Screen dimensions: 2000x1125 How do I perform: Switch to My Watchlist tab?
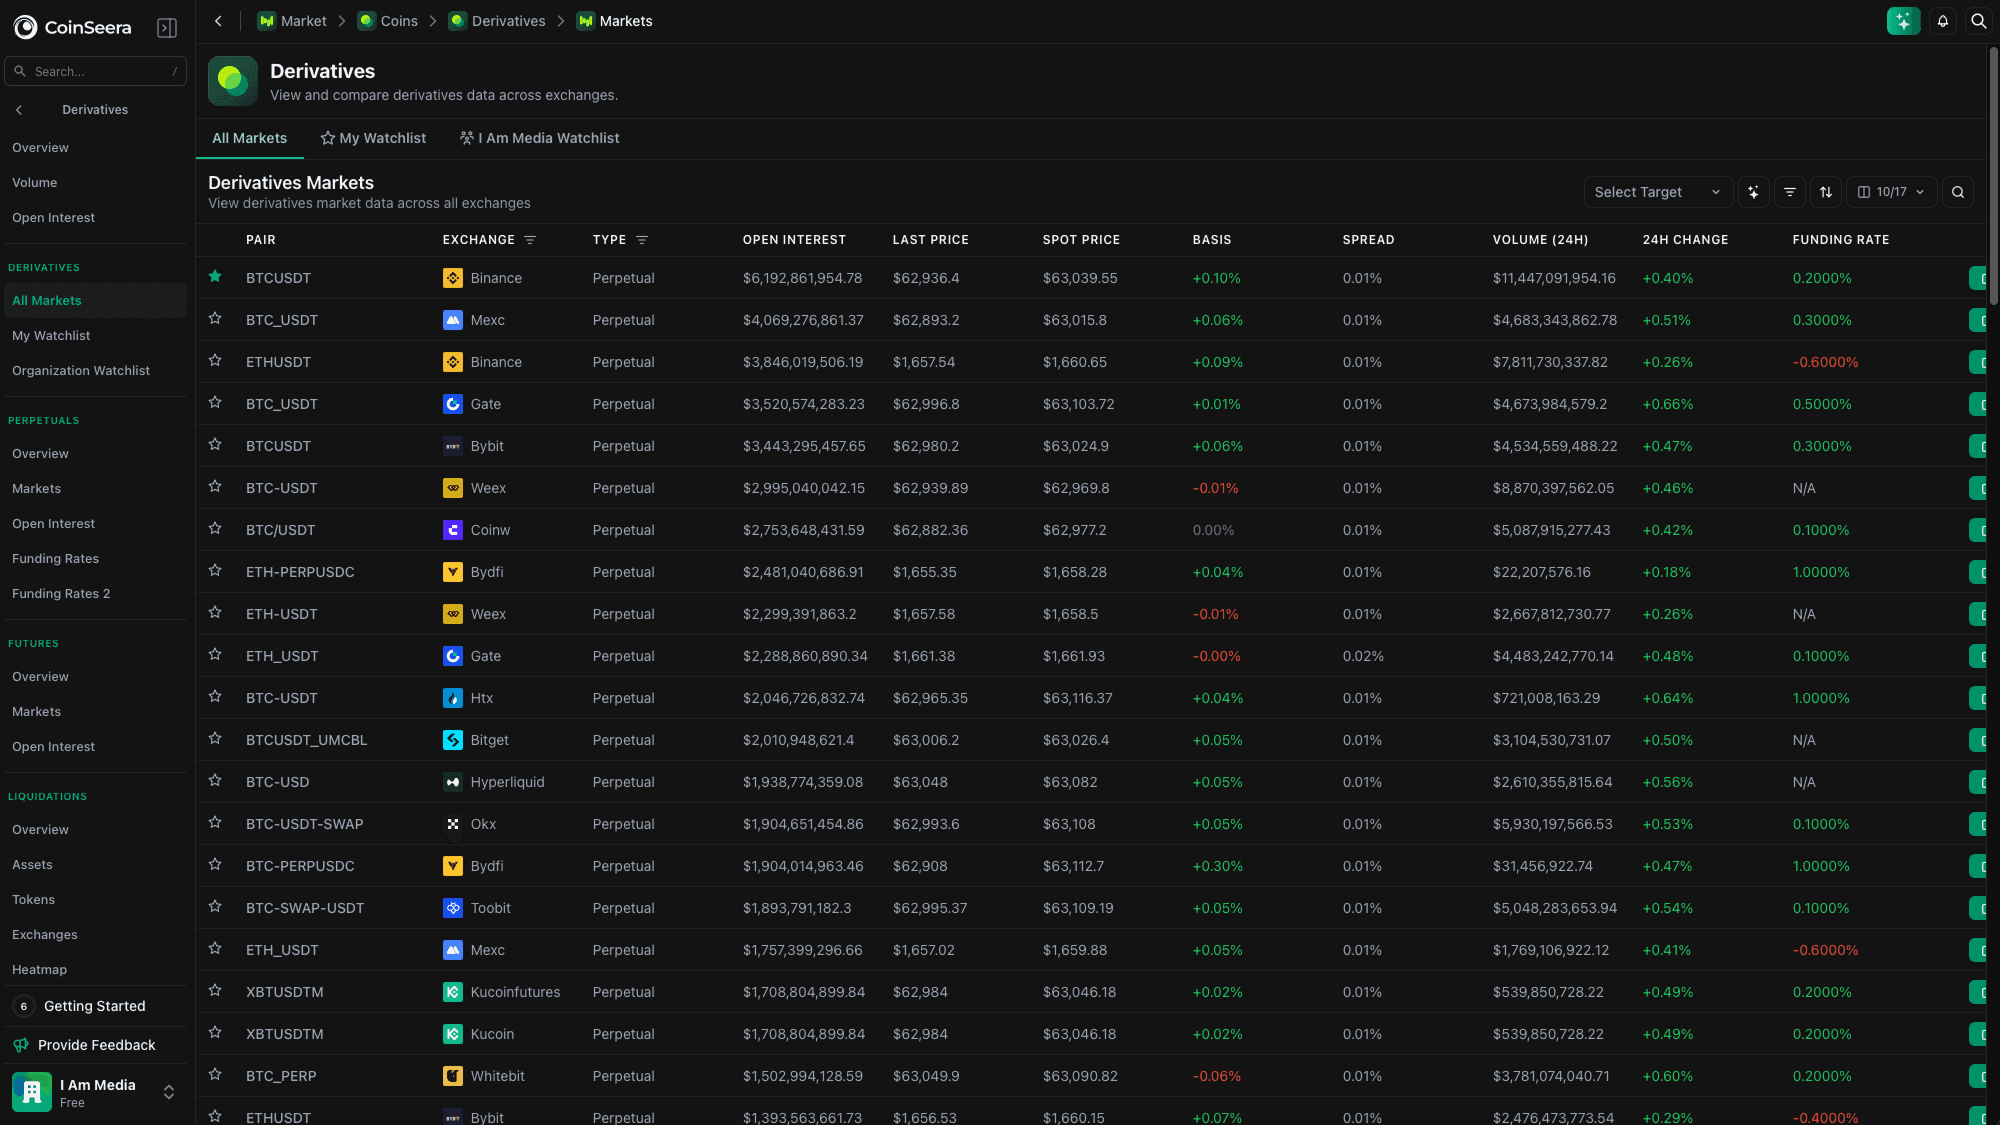[373, 138]
